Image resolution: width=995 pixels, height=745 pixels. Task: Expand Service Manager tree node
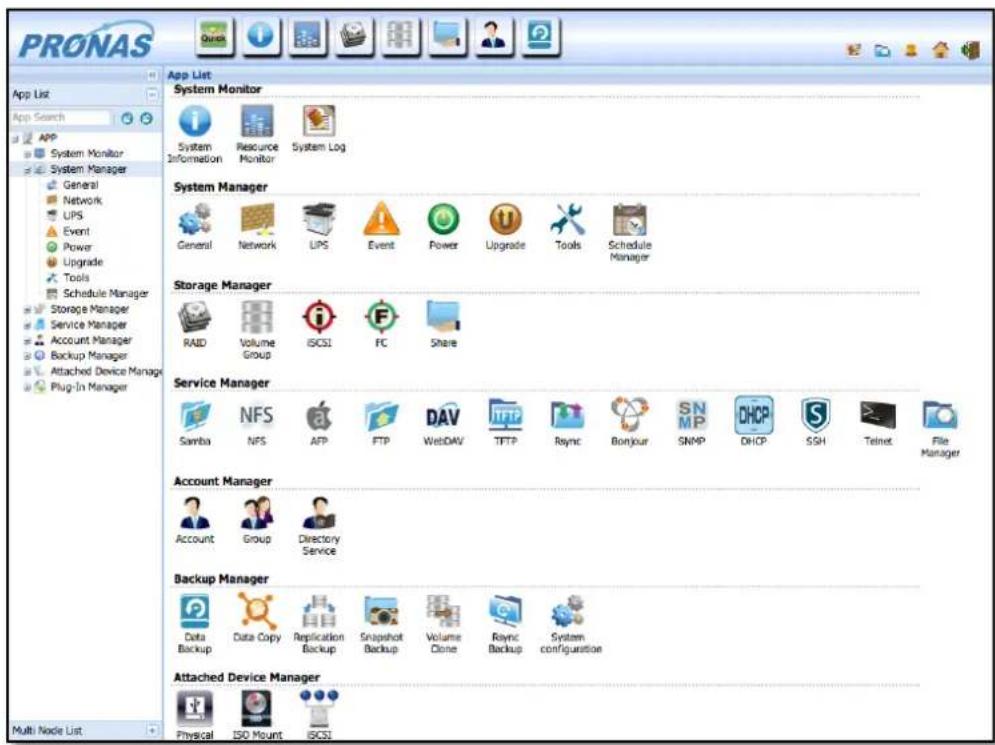(27, 326)
